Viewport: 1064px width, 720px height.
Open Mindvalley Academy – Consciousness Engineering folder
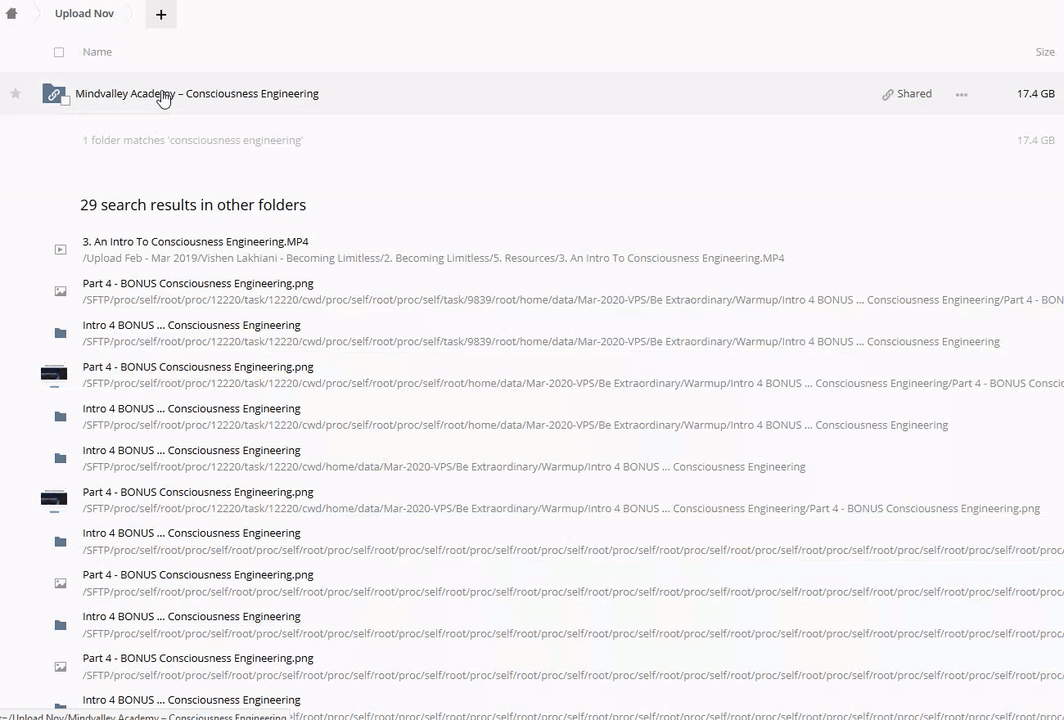tap(197, 94)
